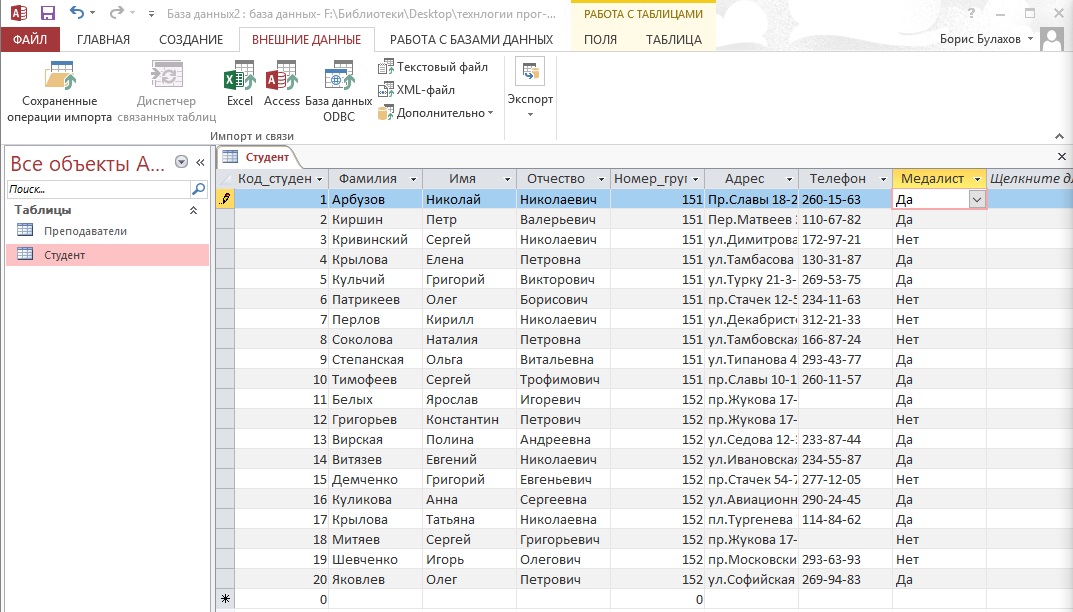
Task: Open Медалист dropdown in first row
Action: (977, 200)
